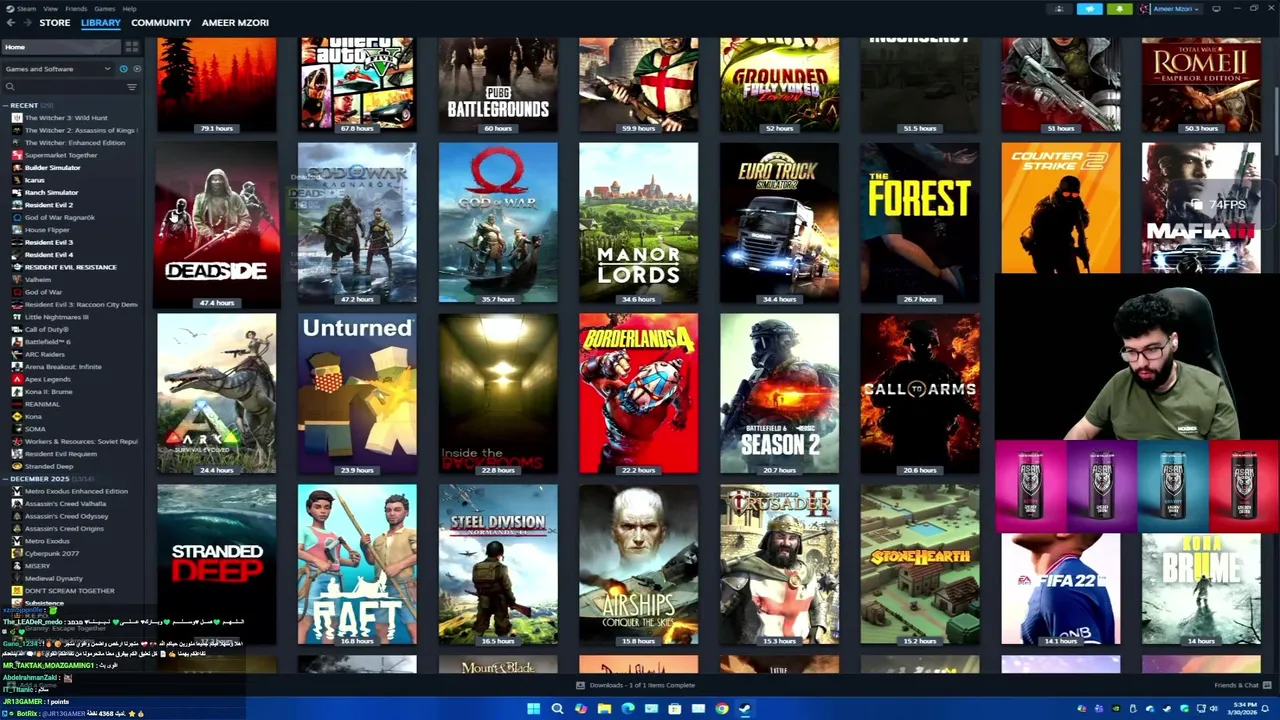Open the Call to Arms cover
This screenshot has width=1280, height=720.
coord(920,393)
